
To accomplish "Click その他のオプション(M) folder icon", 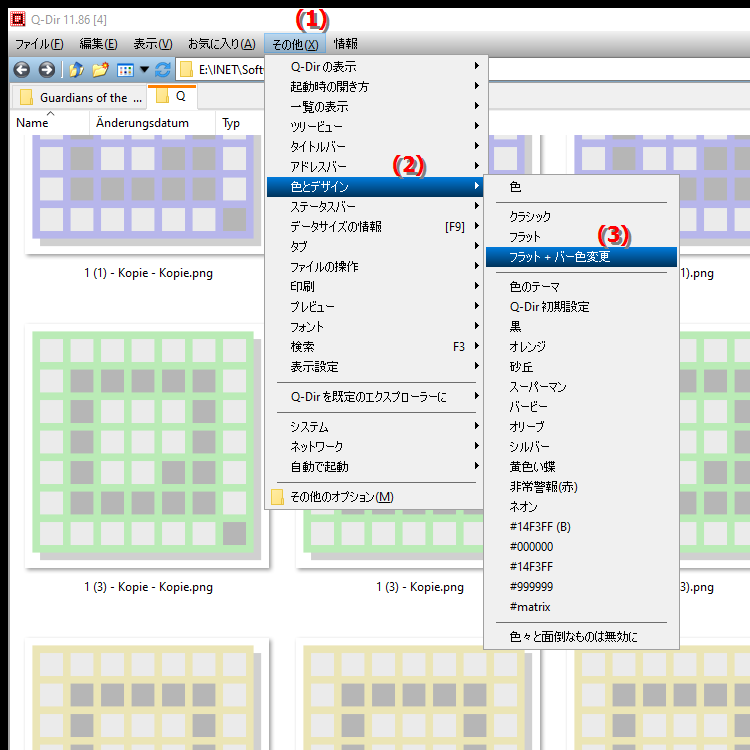I will pyautogui.click(x=277, y=497).
